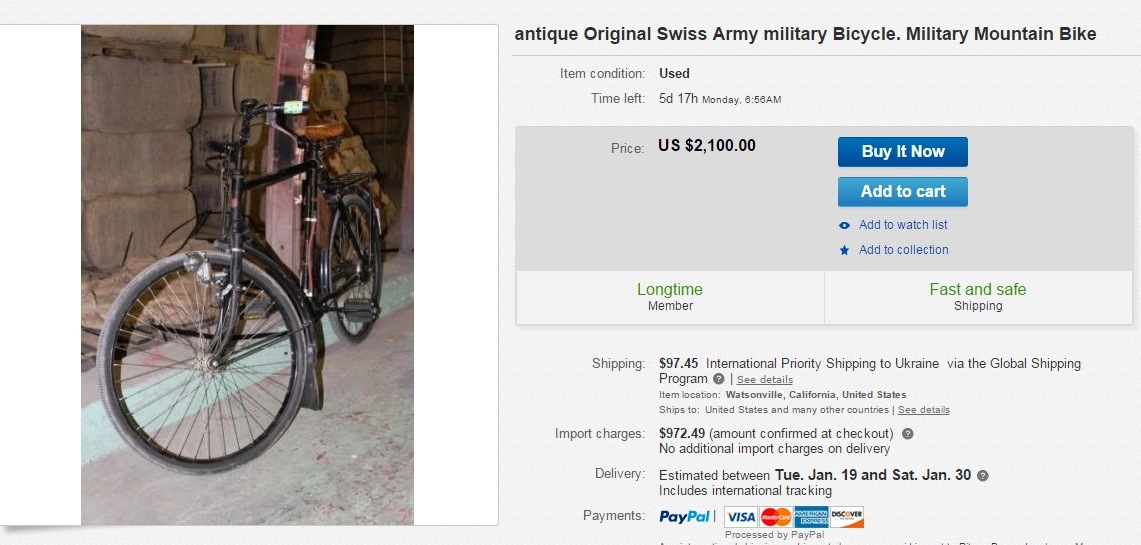This screenshot has width=1141, height=545.
Task: Click the PayPal logo
Action: pos(684,517)
